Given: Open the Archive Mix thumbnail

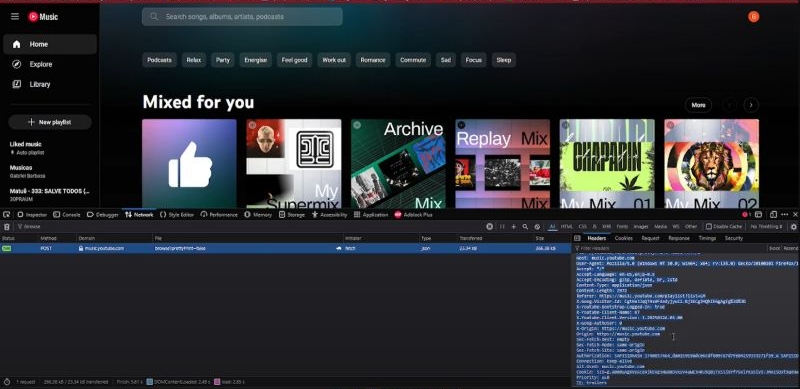Looking at the screenshot, I should tap(398, 163).
